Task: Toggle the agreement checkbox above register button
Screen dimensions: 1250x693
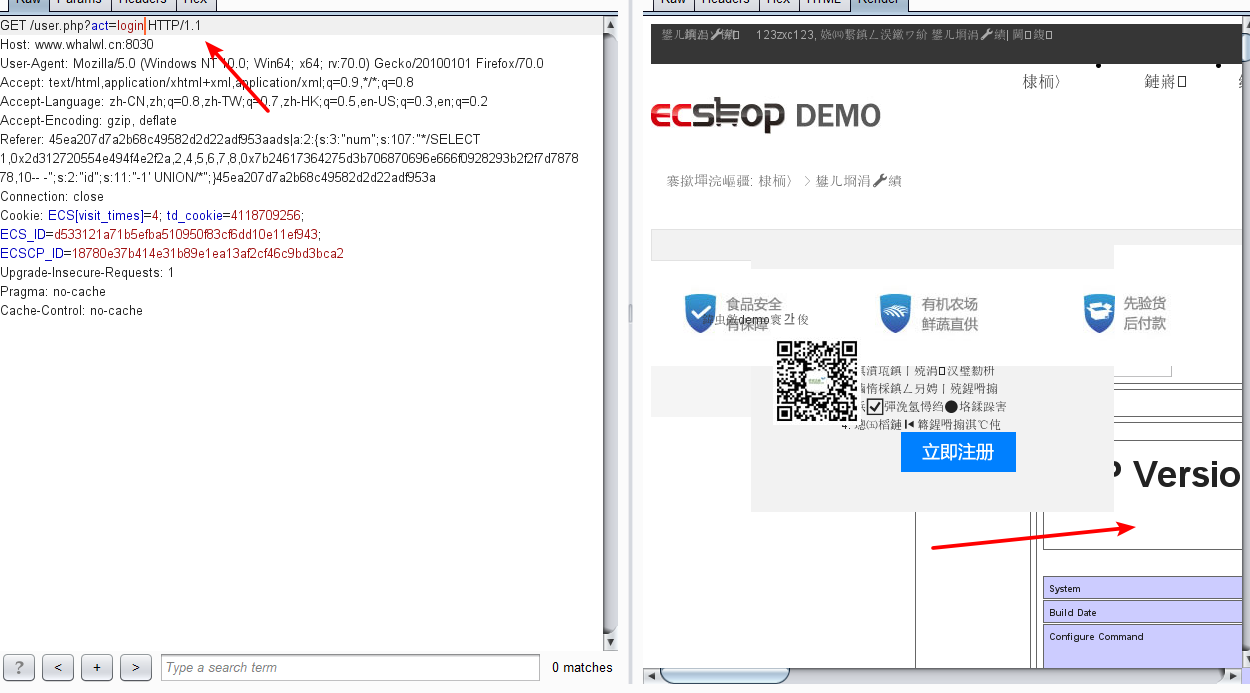Action: tap(875, 407)
